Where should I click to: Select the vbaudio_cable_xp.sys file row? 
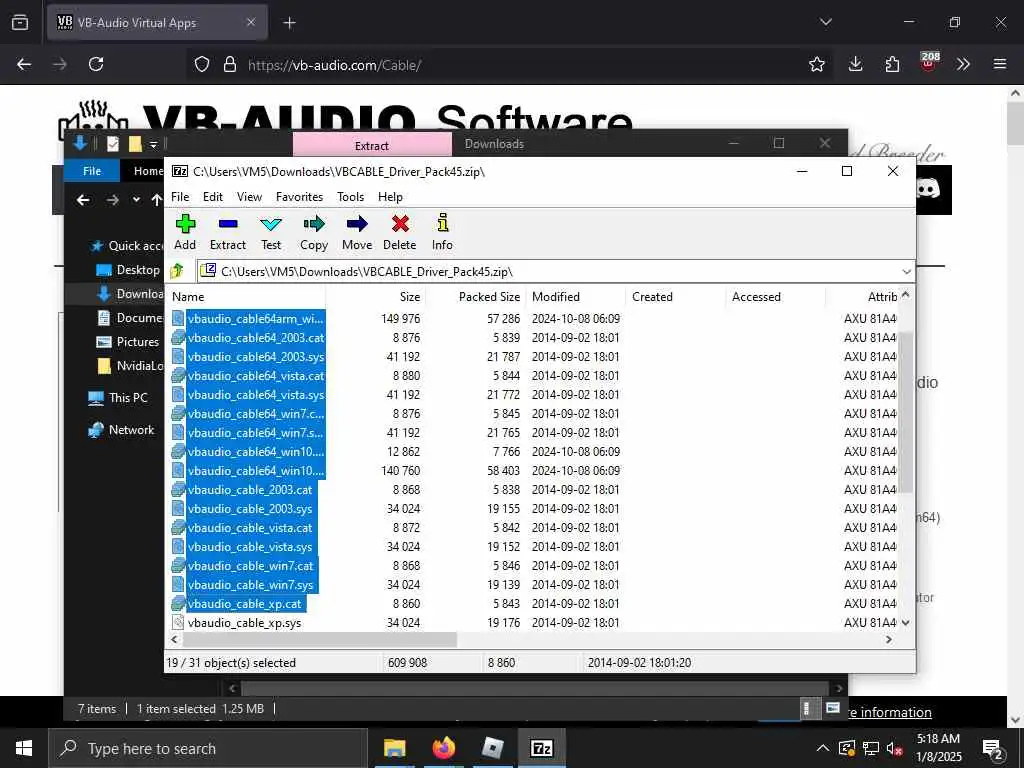pyautogui.click(x=532, y=622)
